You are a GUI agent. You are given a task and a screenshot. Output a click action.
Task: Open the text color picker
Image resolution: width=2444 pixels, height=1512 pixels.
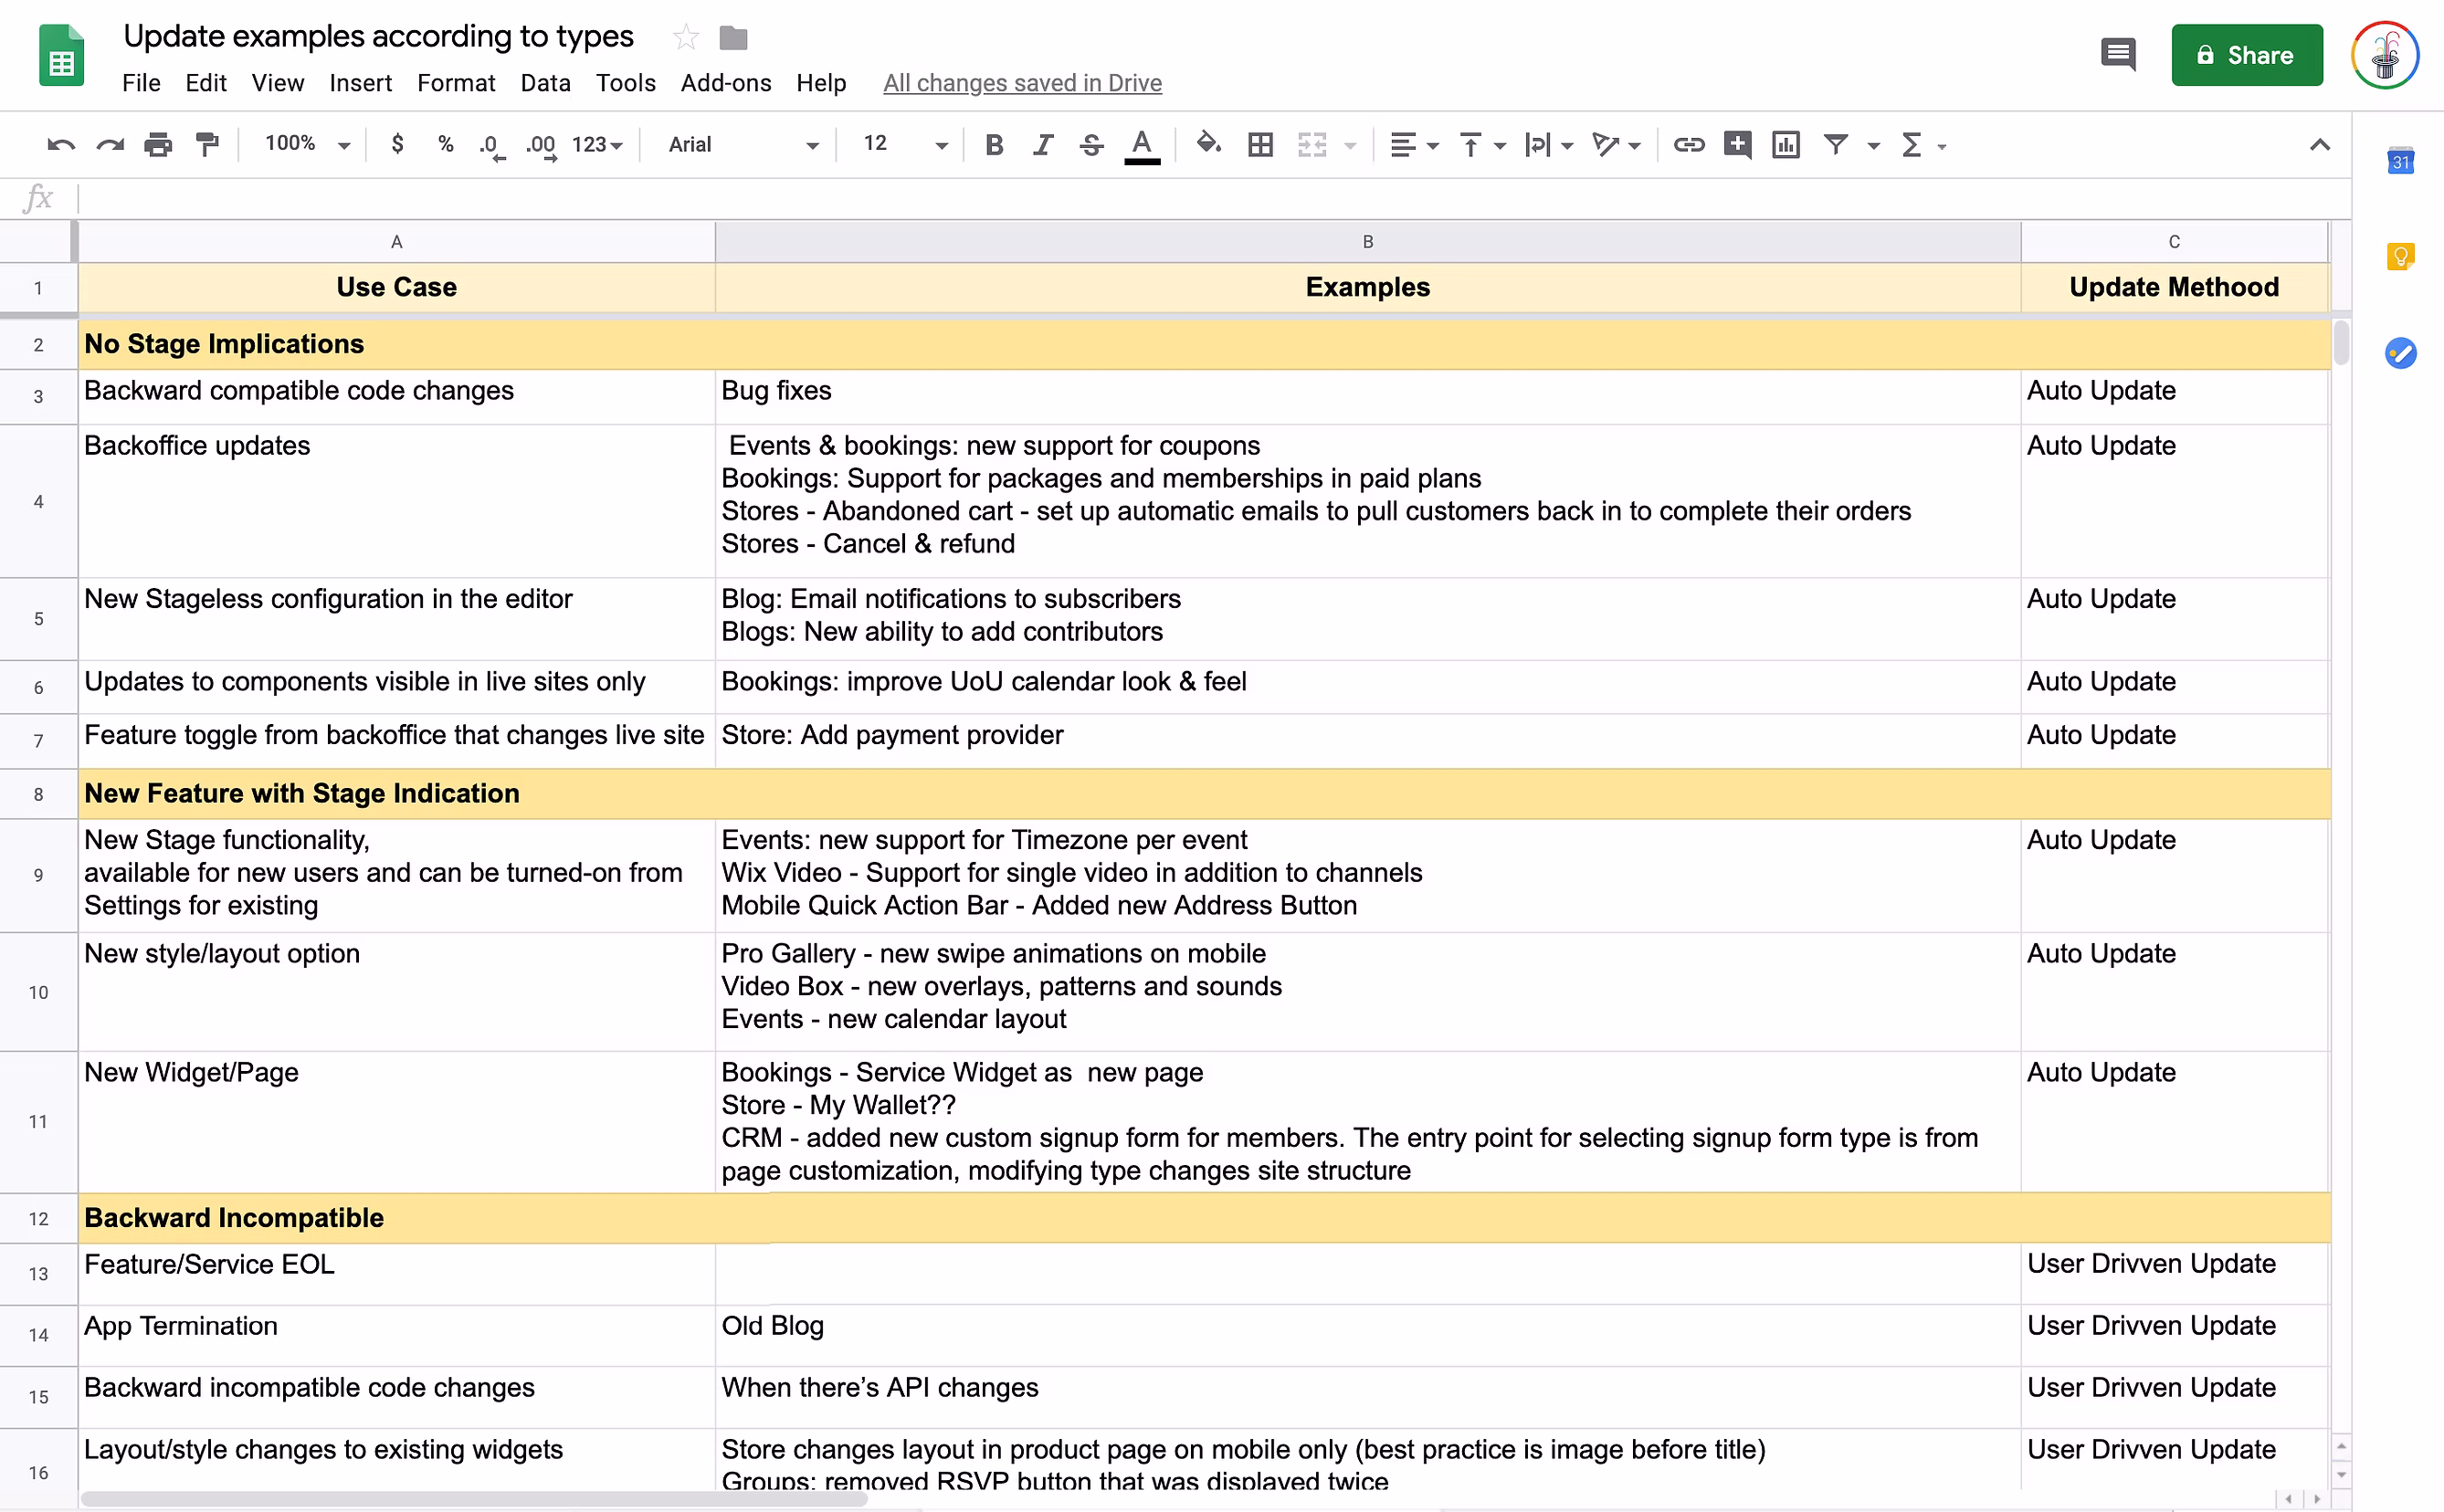tap(1142, 146)
